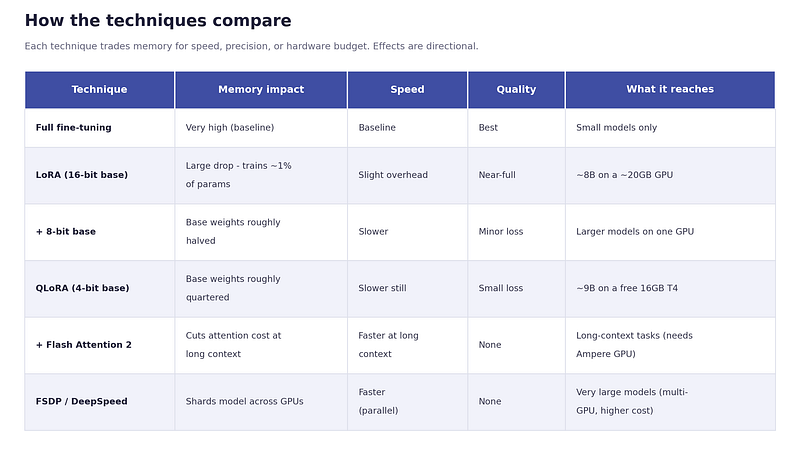Click the FSDP / DeepSpeed row label
This screenshot has width=800, height=455.
(82, 401)
